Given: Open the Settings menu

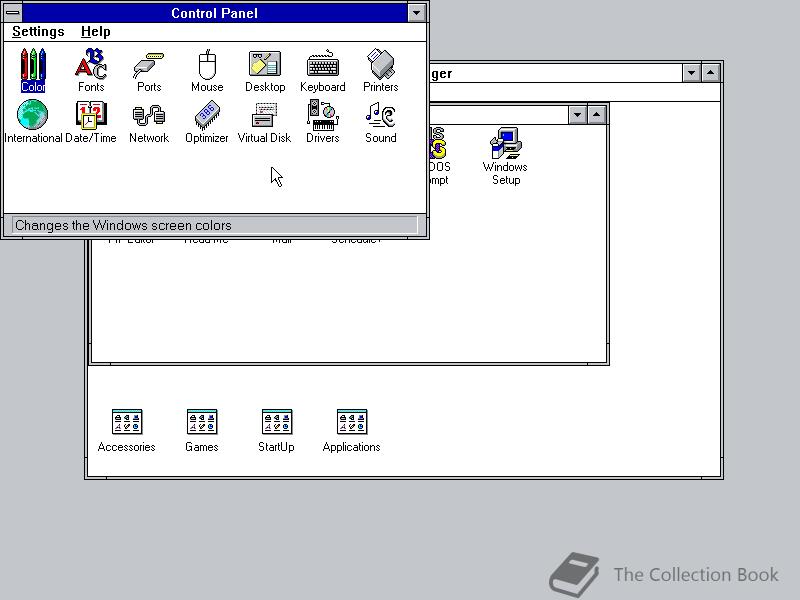Looking at the screenshot, I should [38, 32].
